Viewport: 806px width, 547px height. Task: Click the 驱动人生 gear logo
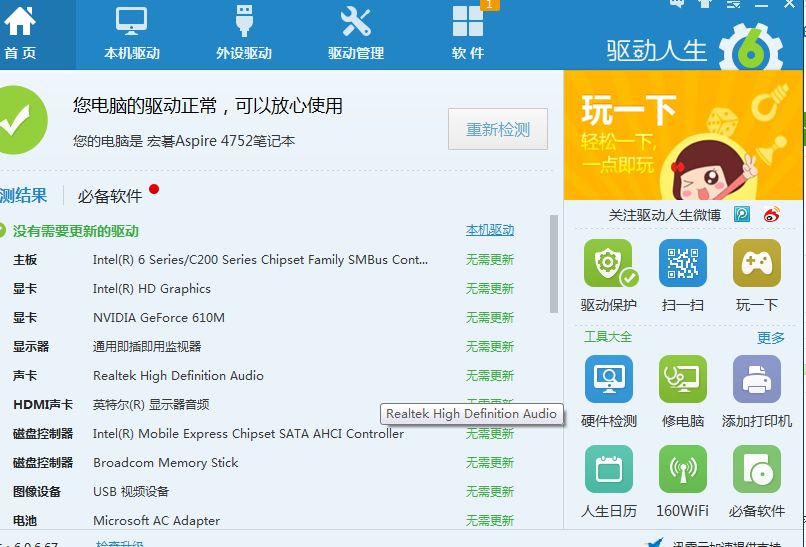(750, 49)
